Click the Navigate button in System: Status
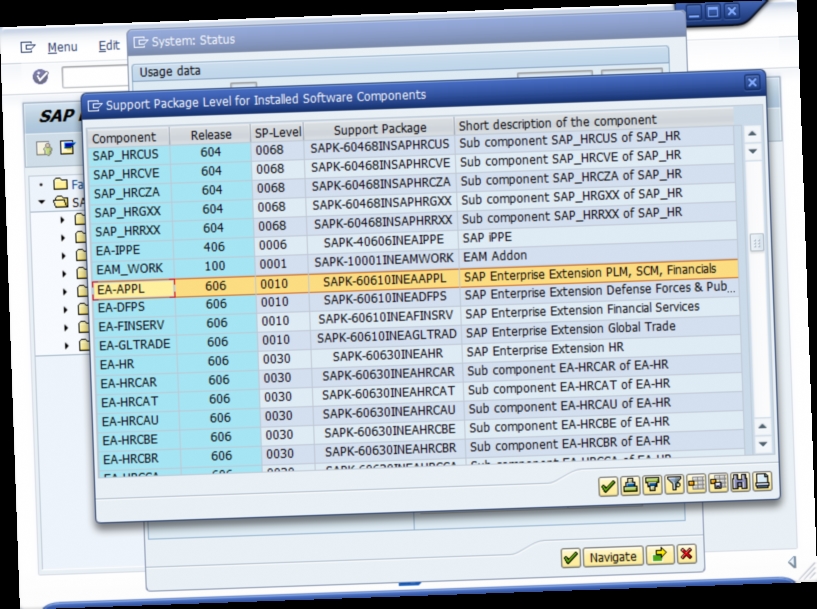The height and width of the screenshot is (609, 817). (613, 556)
